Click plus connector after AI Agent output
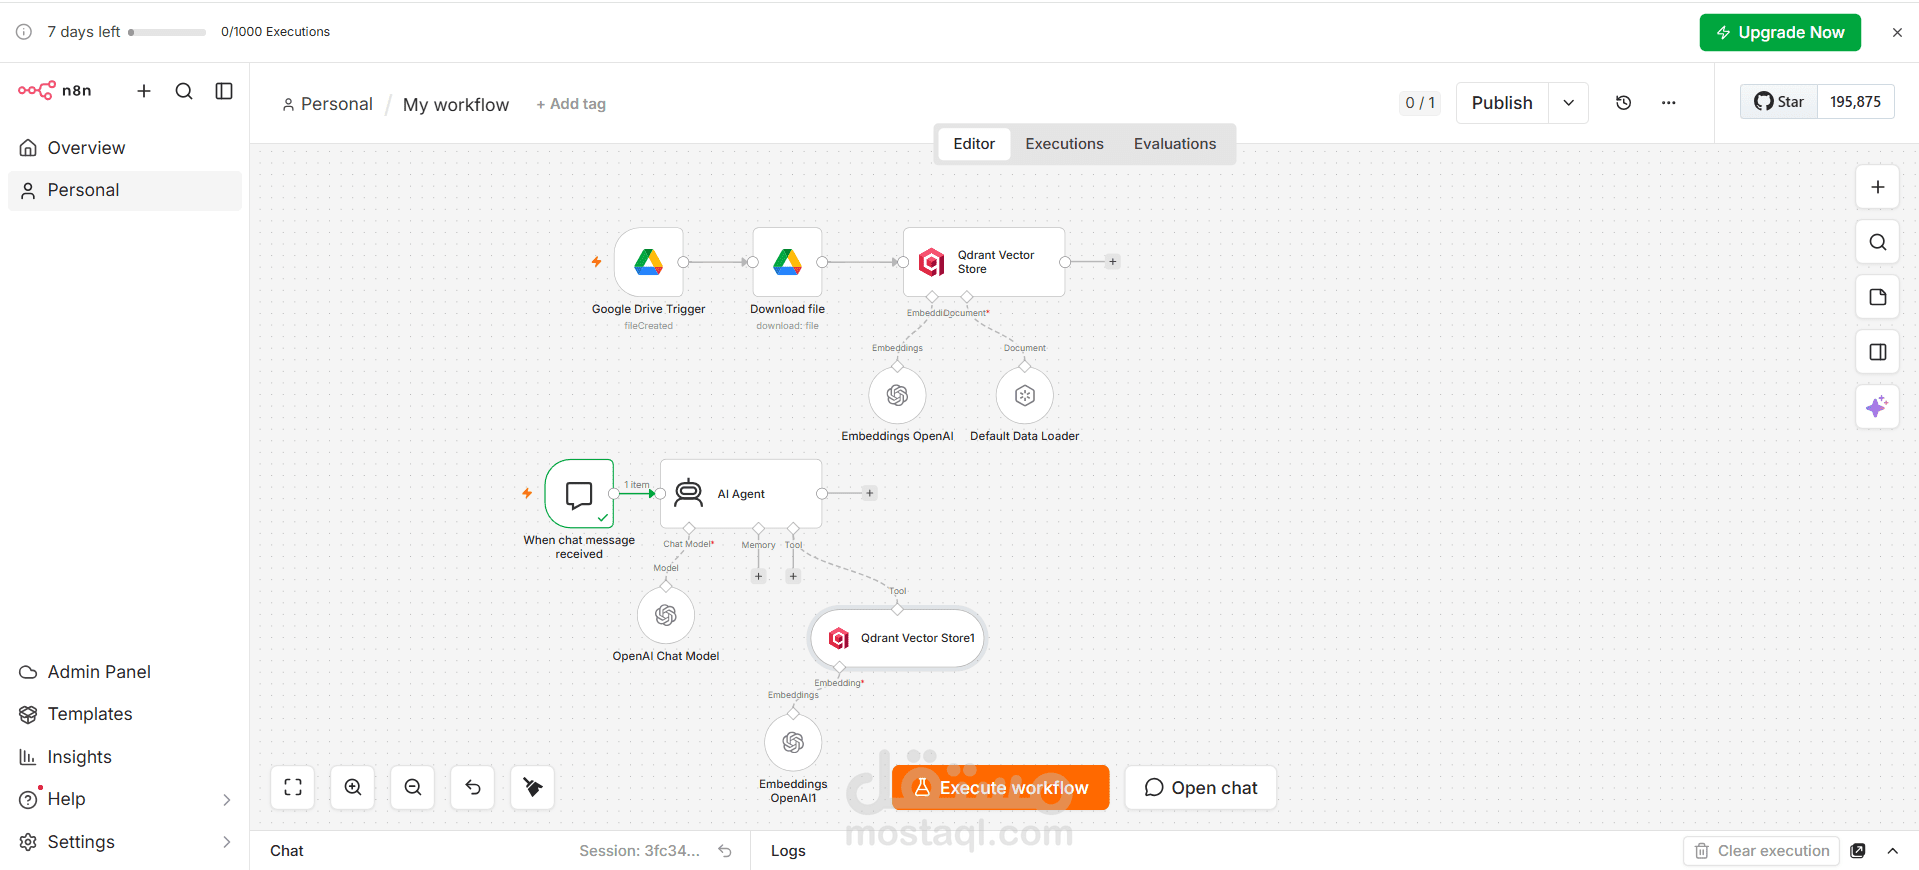This screenshot has height=870, width=1919. coord(870,493)
